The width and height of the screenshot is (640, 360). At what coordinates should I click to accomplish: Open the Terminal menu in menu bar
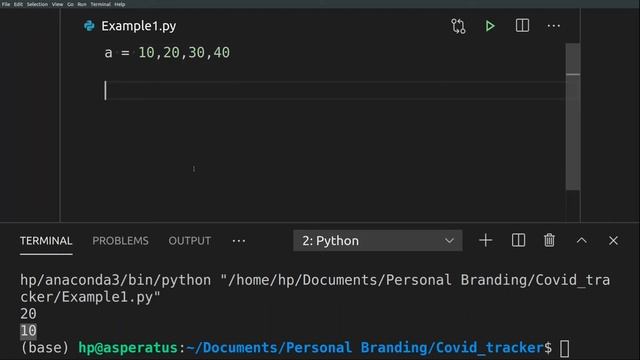click(x=100, y=4)
